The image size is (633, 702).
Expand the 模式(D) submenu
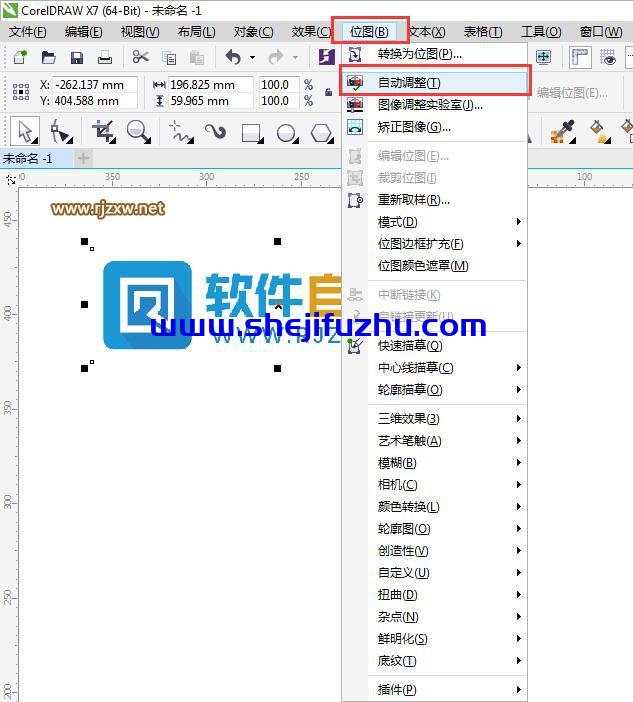(x=518, y=221)
